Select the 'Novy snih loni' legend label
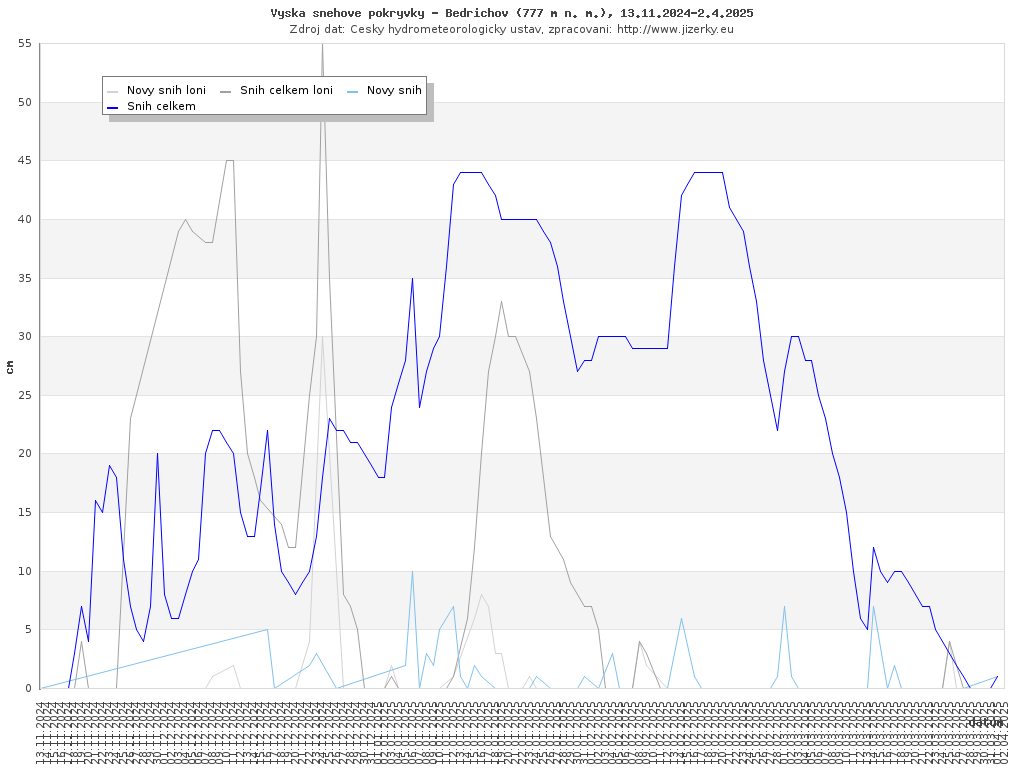Image resolution: width=1024 pixels, height=768 pixels. (166, 91)
